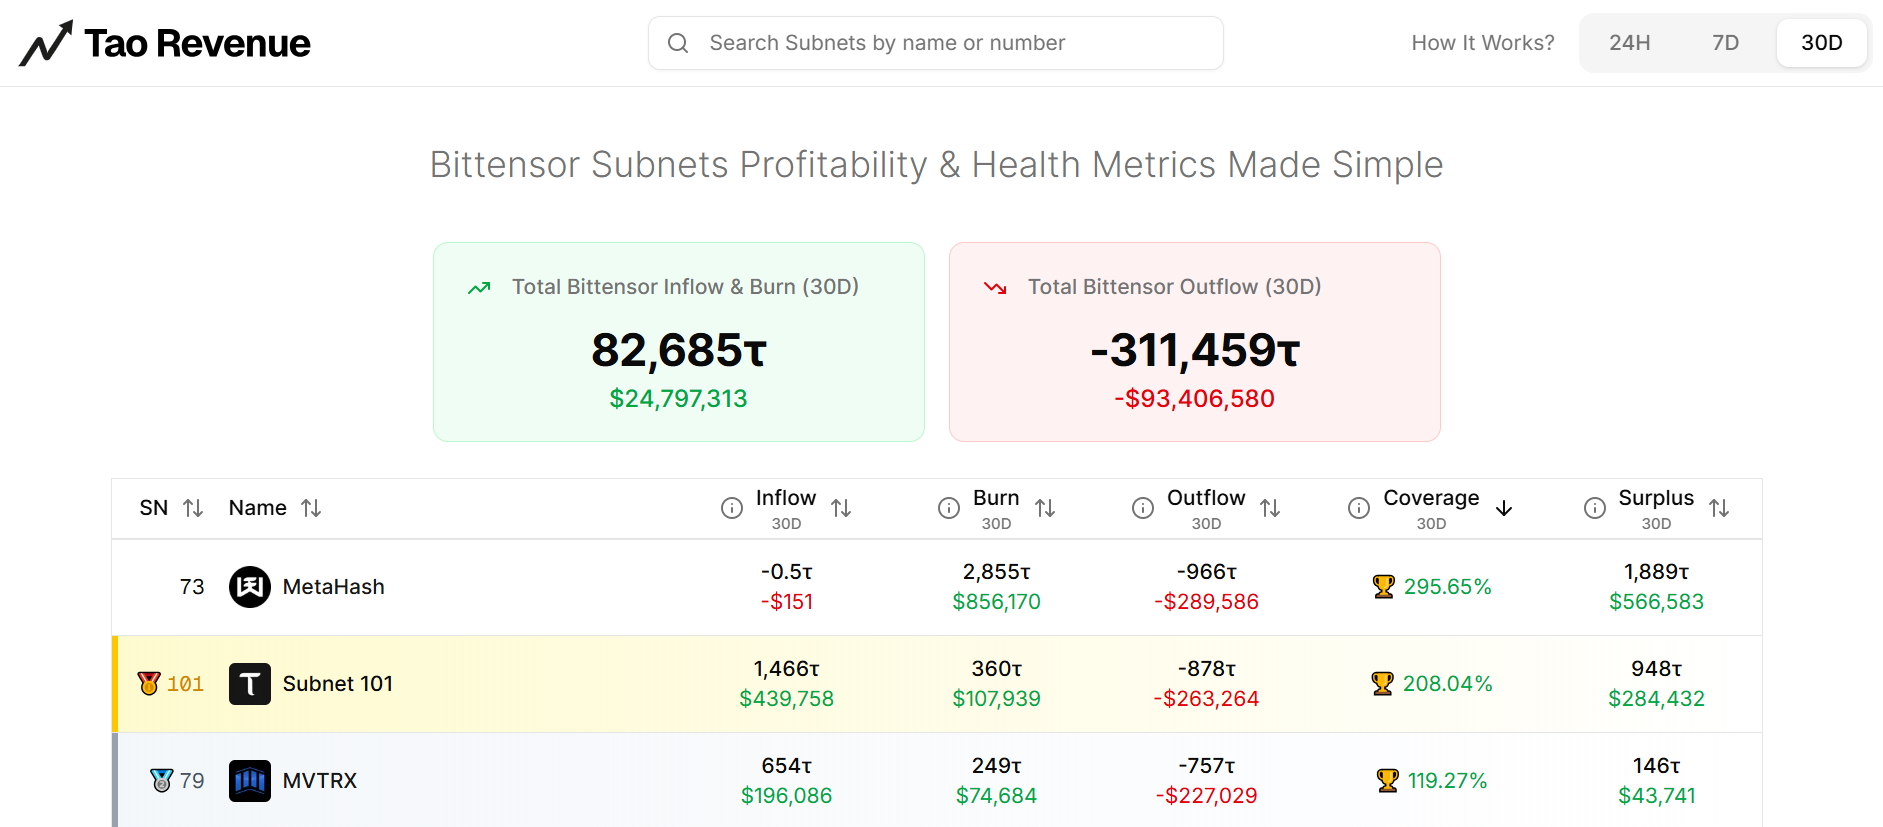The height and width of the screenshot is (827, 1883).
Task: Click the Total Bittensor Outflow card
Action: [x=1194, y=342]
